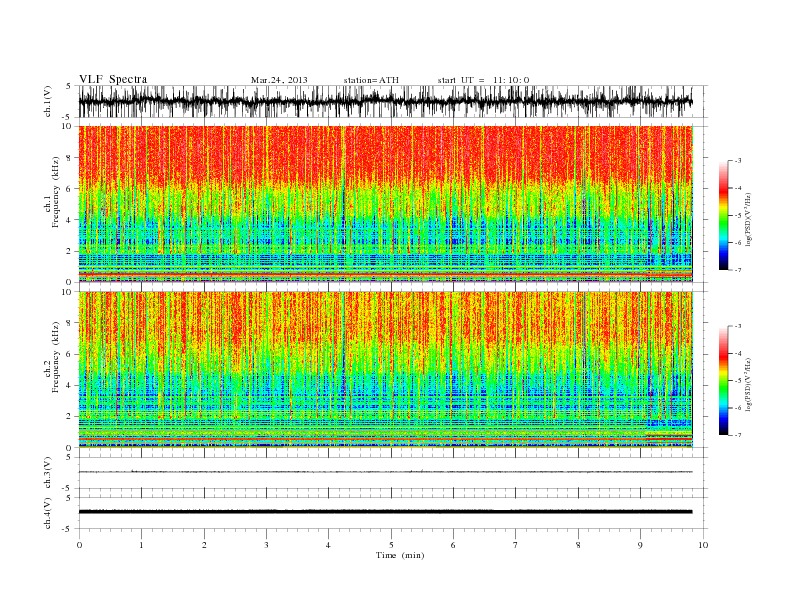
Task: Click the ch.2 spectrogram color scale bar
Action: [x=723, y=381]
